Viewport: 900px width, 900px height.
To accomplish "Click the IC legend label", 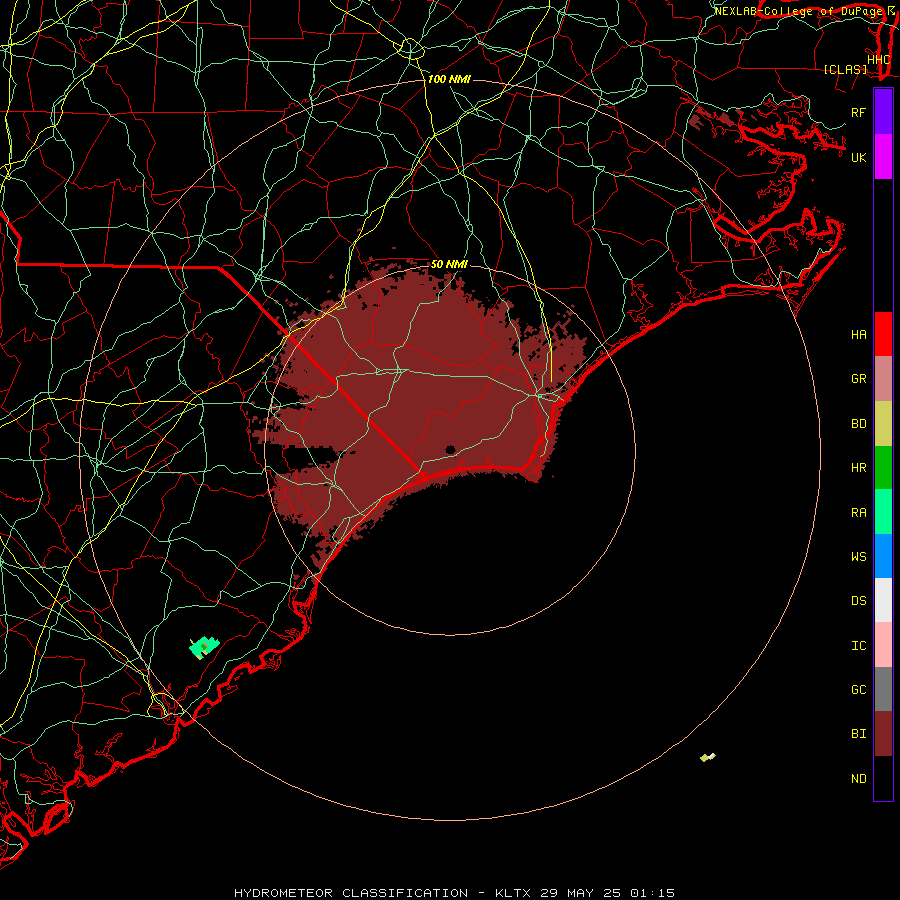I will tap(859, 646).
